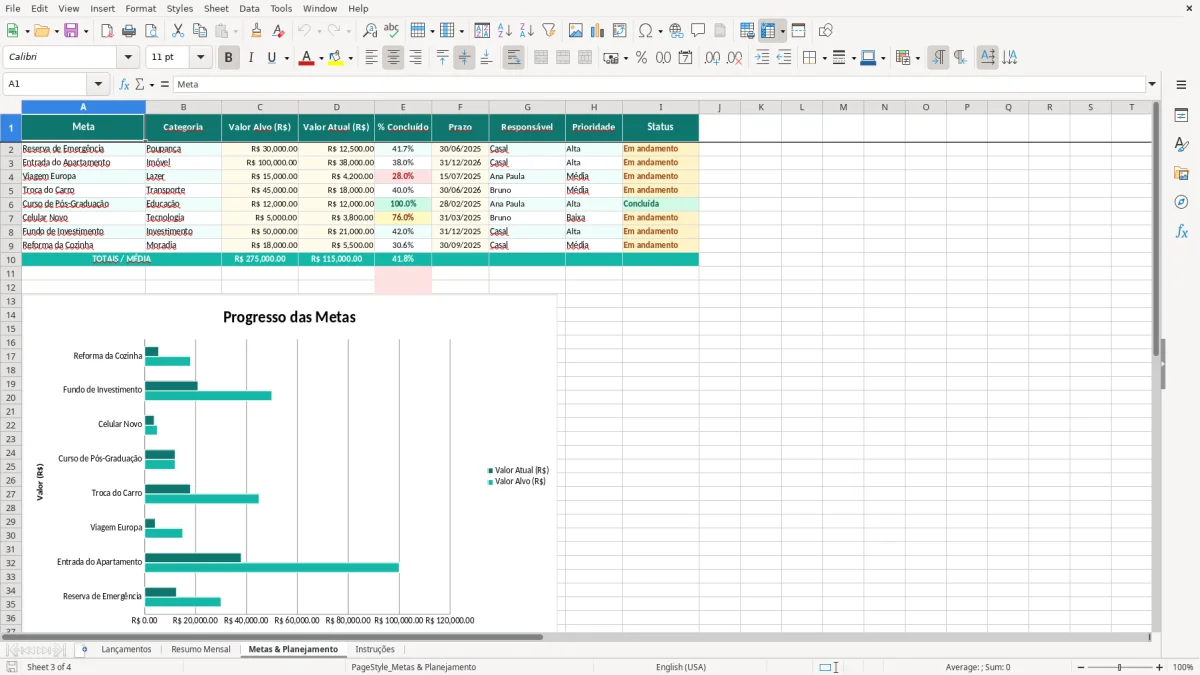Toggle Freeze Rows and Columns

pos(768,31)
